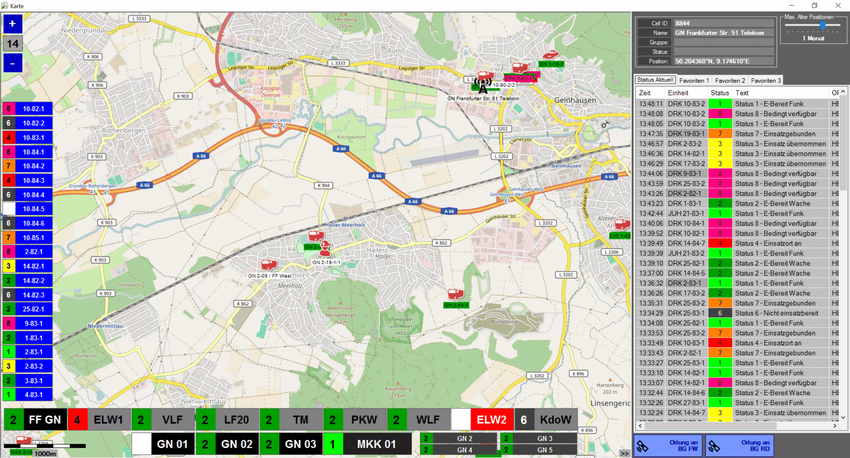850x458 pixels.
Task: Zoom in the map with plus button
Action: pos(12,24)
